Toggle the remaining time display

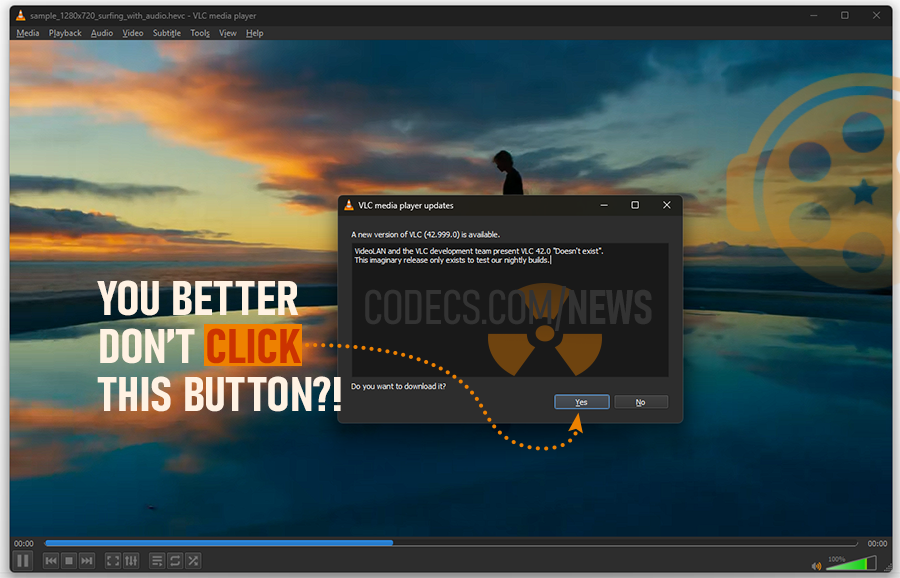[x=877, y=543]
